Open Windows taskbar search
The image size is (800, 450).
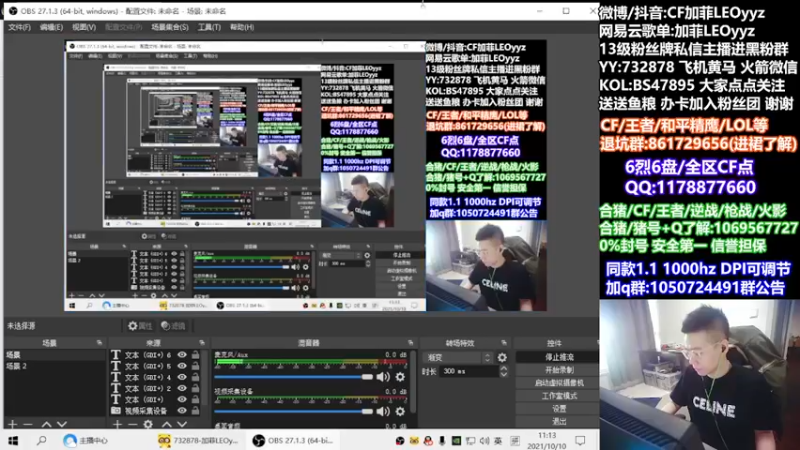pyautogui.click(x=42, y=440)
